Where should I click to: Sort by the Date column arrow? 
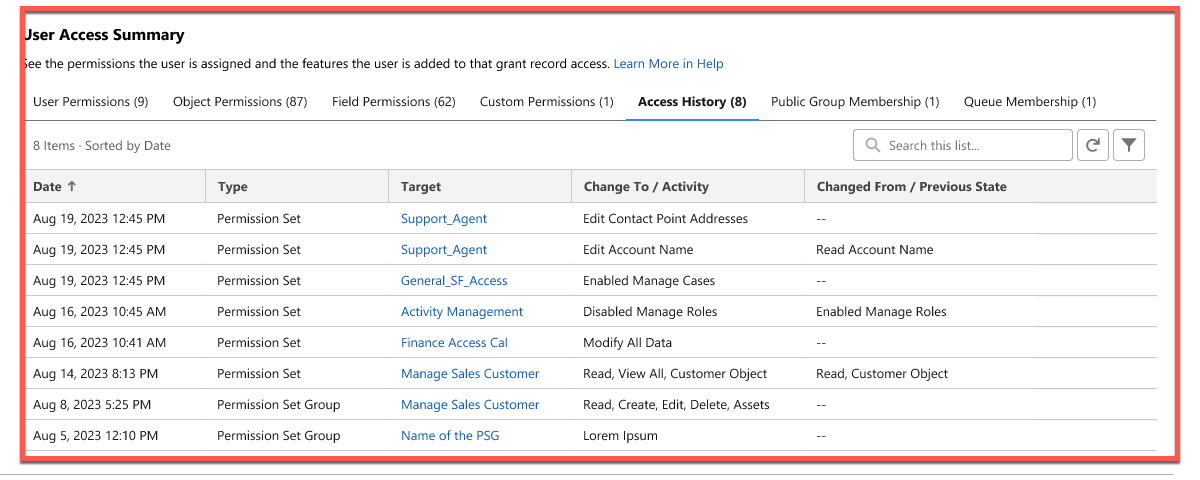coord(71,186)
